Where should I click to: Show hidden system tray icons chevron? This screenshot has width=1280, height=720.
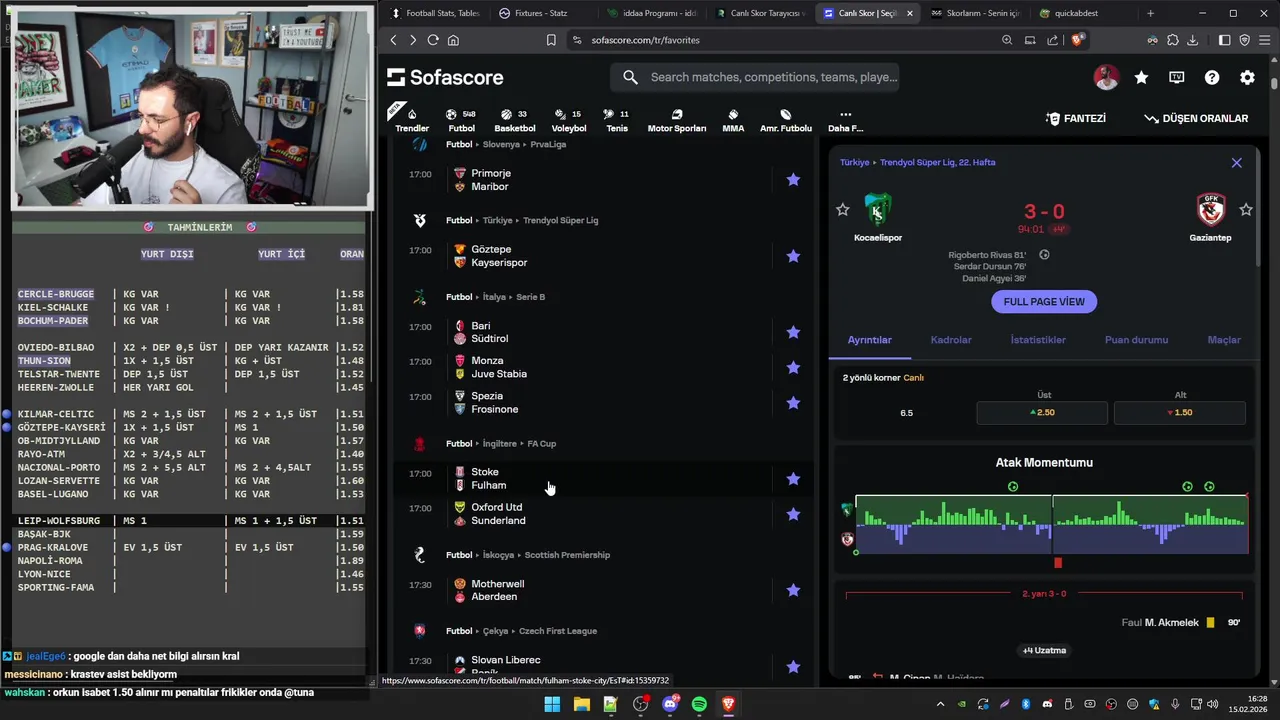coord(940,704)
